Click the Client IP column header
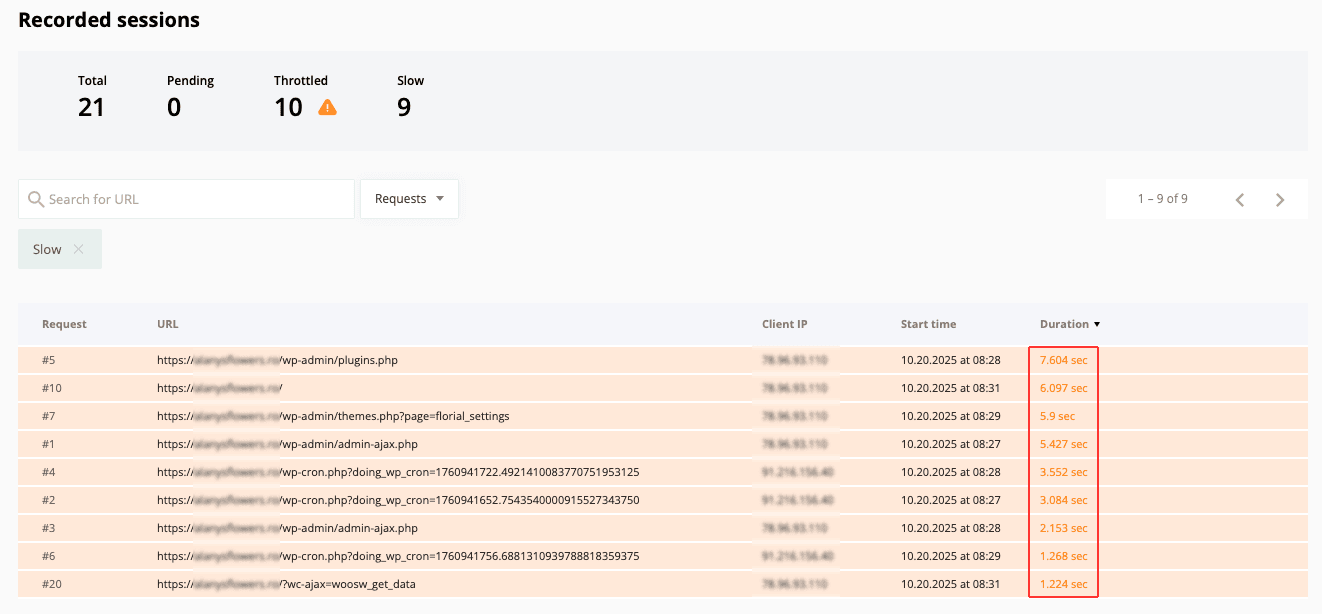 point(784,324)
